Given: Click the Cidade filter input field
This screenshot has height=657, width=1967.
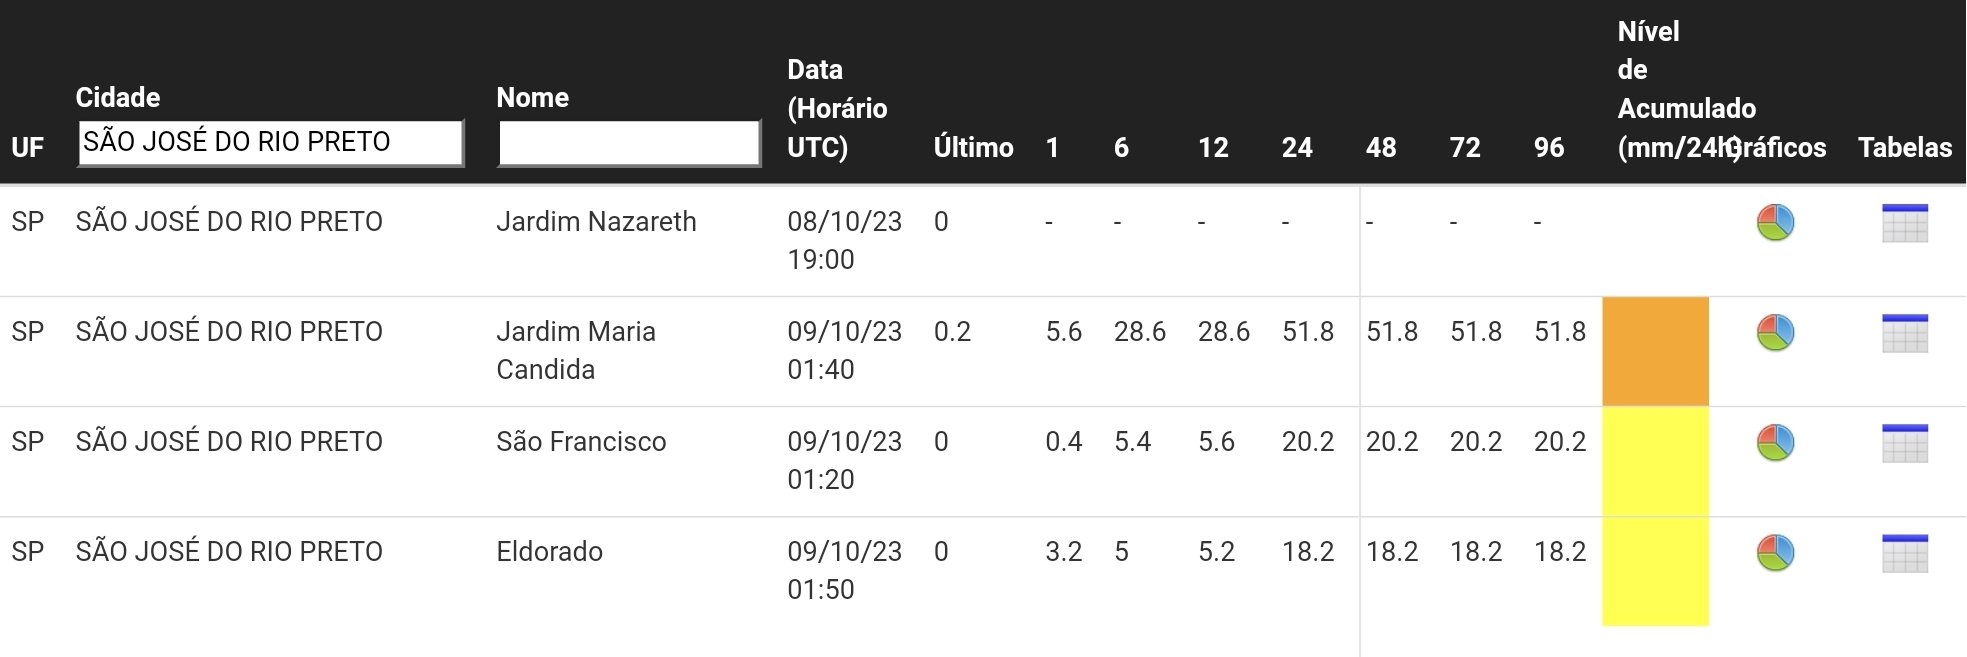Looking at the screenshot, I should click(270, 143).
